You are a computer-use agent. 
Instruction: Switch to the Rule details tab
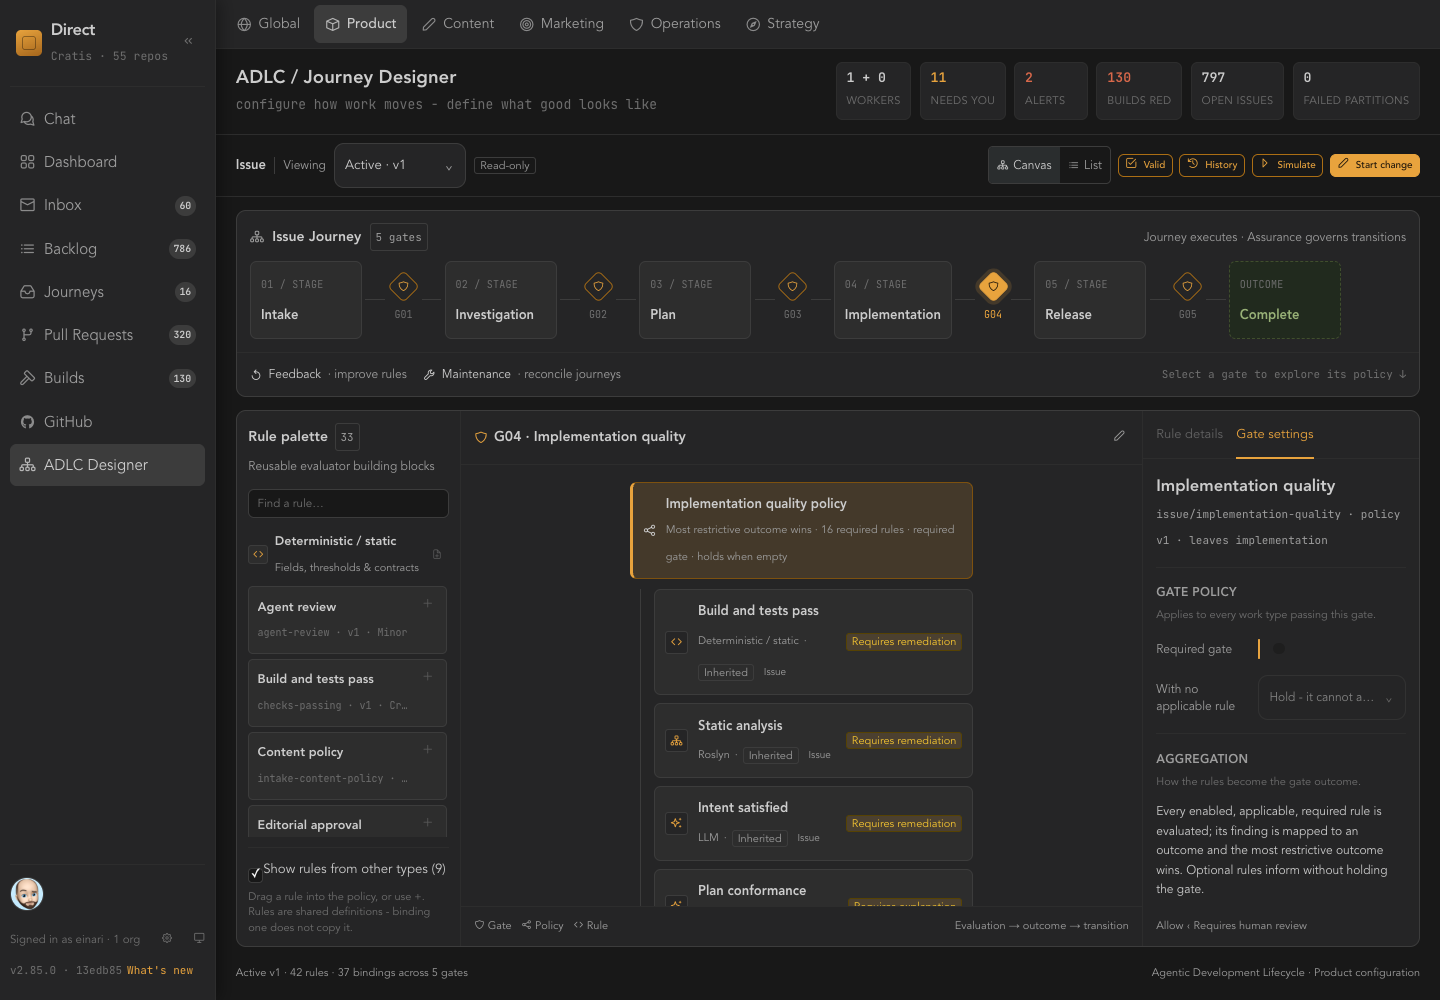pyautogui.click(x=1189, y=434)
